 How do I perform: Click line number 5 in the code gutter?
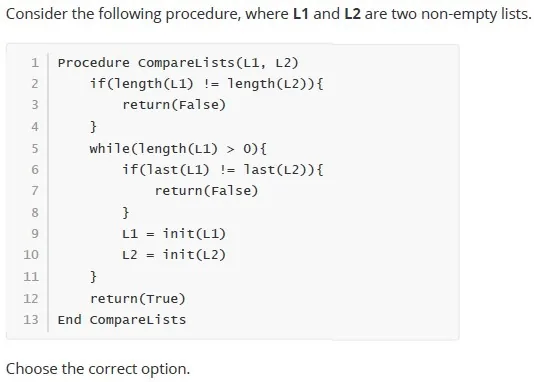point(35,149)
